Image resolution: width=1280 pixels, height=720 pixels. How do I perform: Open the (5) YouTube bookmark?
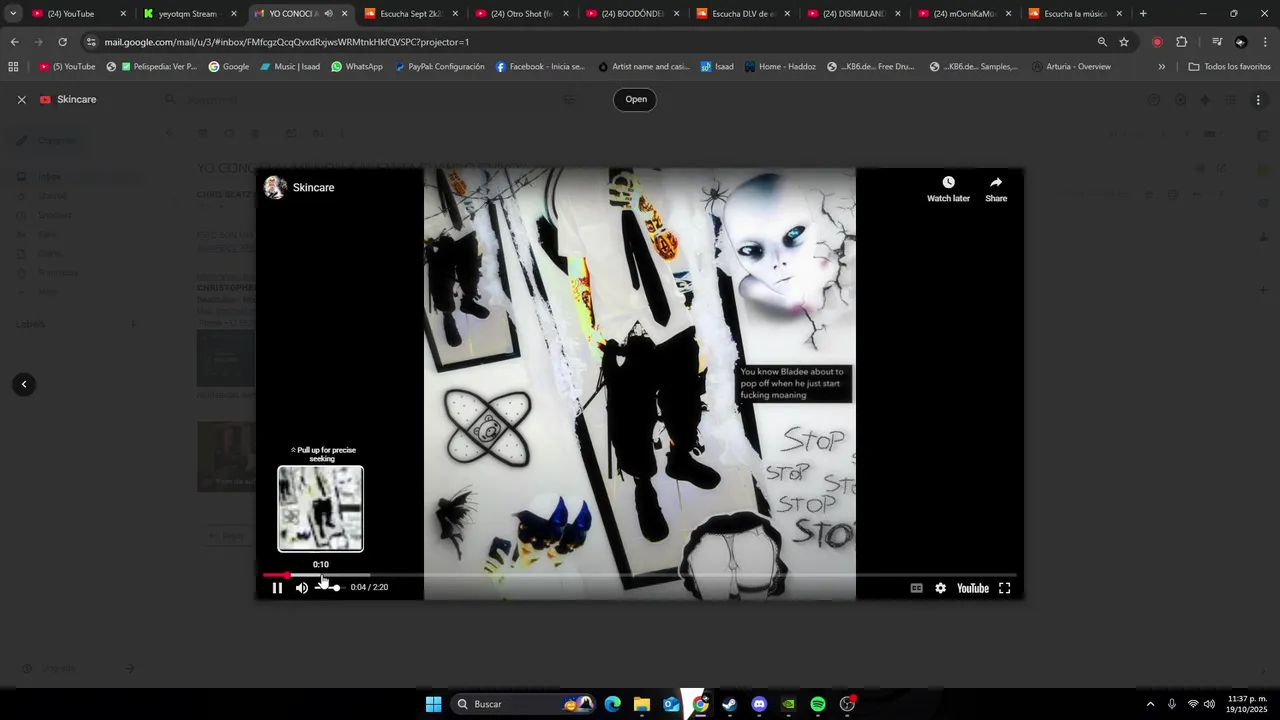click(67, 67)
